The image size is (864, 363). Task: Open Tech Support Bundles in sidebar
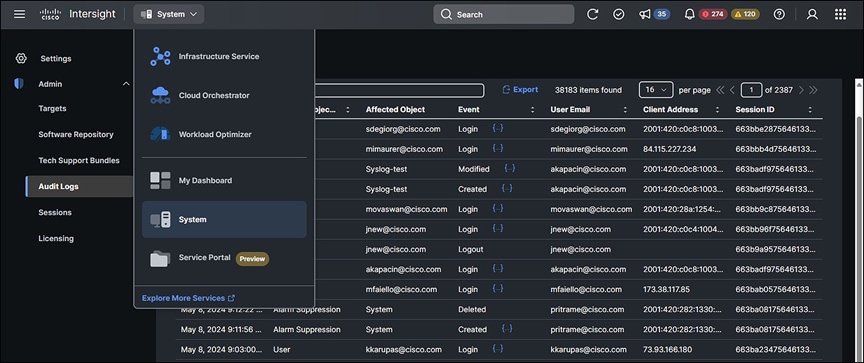(x=79, y=160)
